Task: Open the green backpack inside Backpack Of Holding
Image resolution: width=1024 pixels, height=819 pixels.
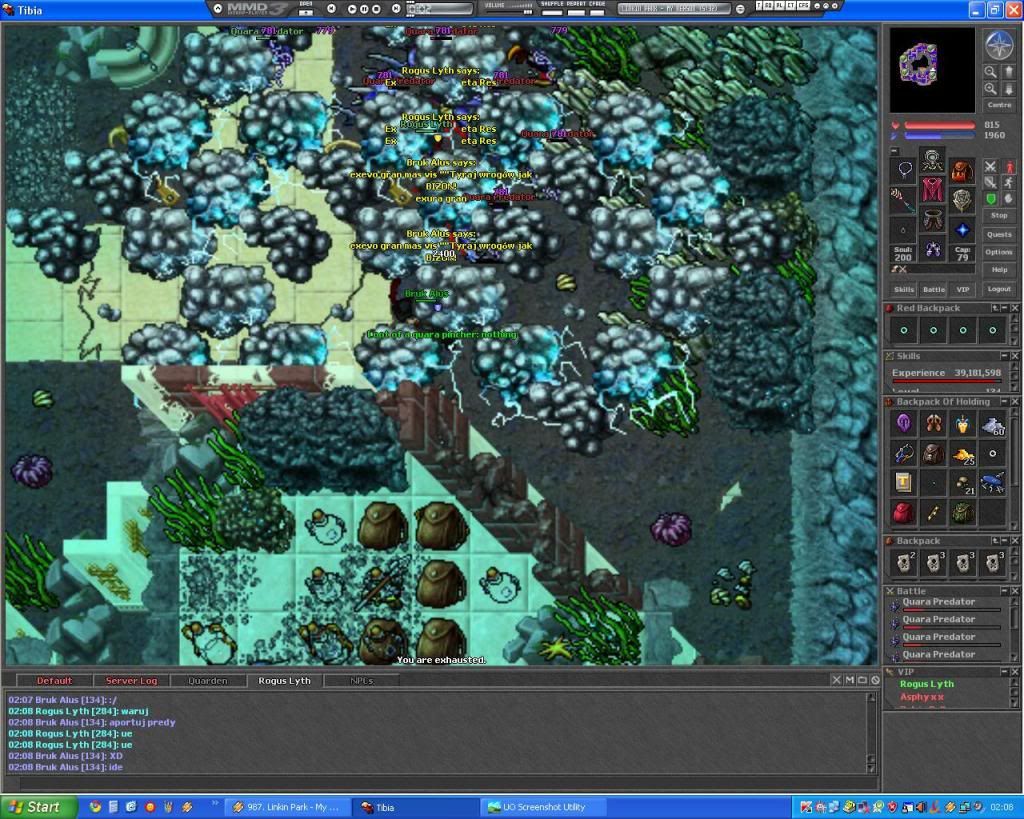Action: coord(963,513)
